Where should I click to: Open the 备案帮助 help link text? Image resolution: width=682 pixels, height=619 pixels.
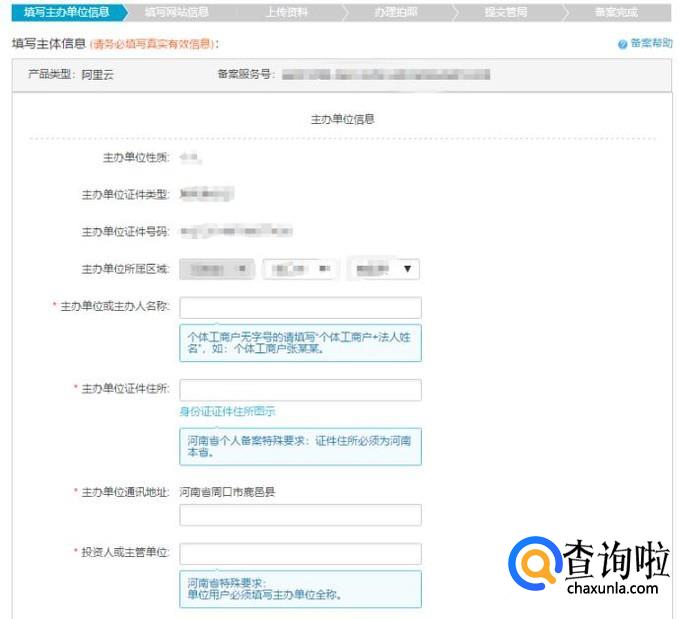pyautogui.click(x=652, y=45)
